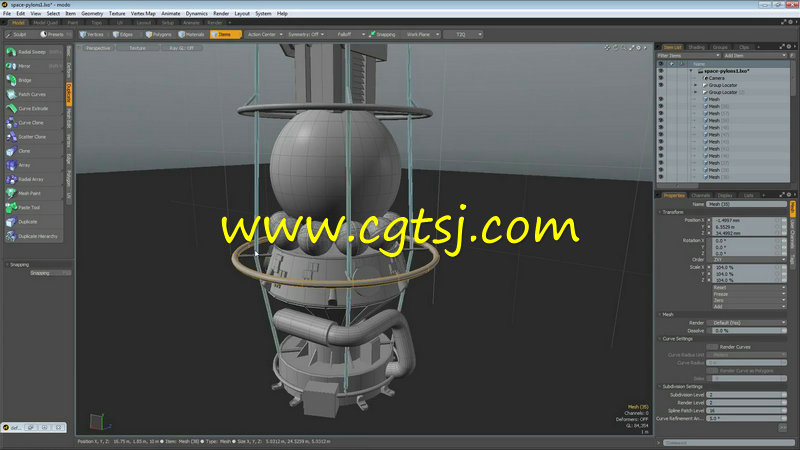Screen dimensions: 800x450
Task: Click Duplicate Hierarchy tool
Action: [x=34, y=236]
